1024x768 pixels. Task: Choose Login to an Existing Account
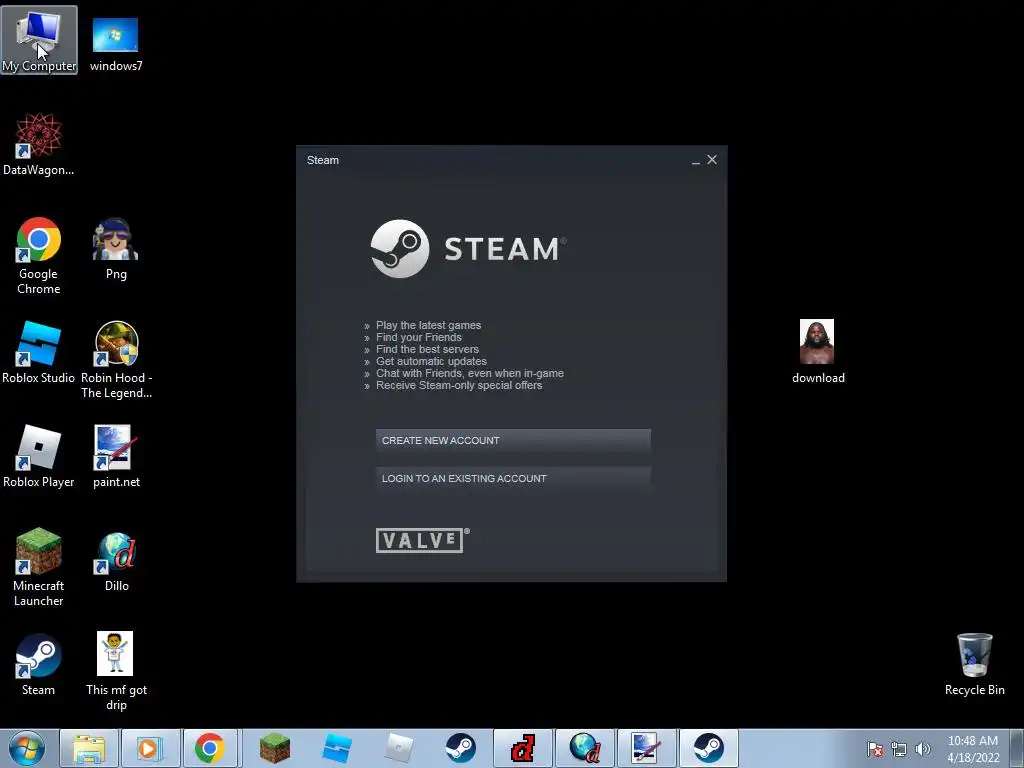[x=513, y=478]
